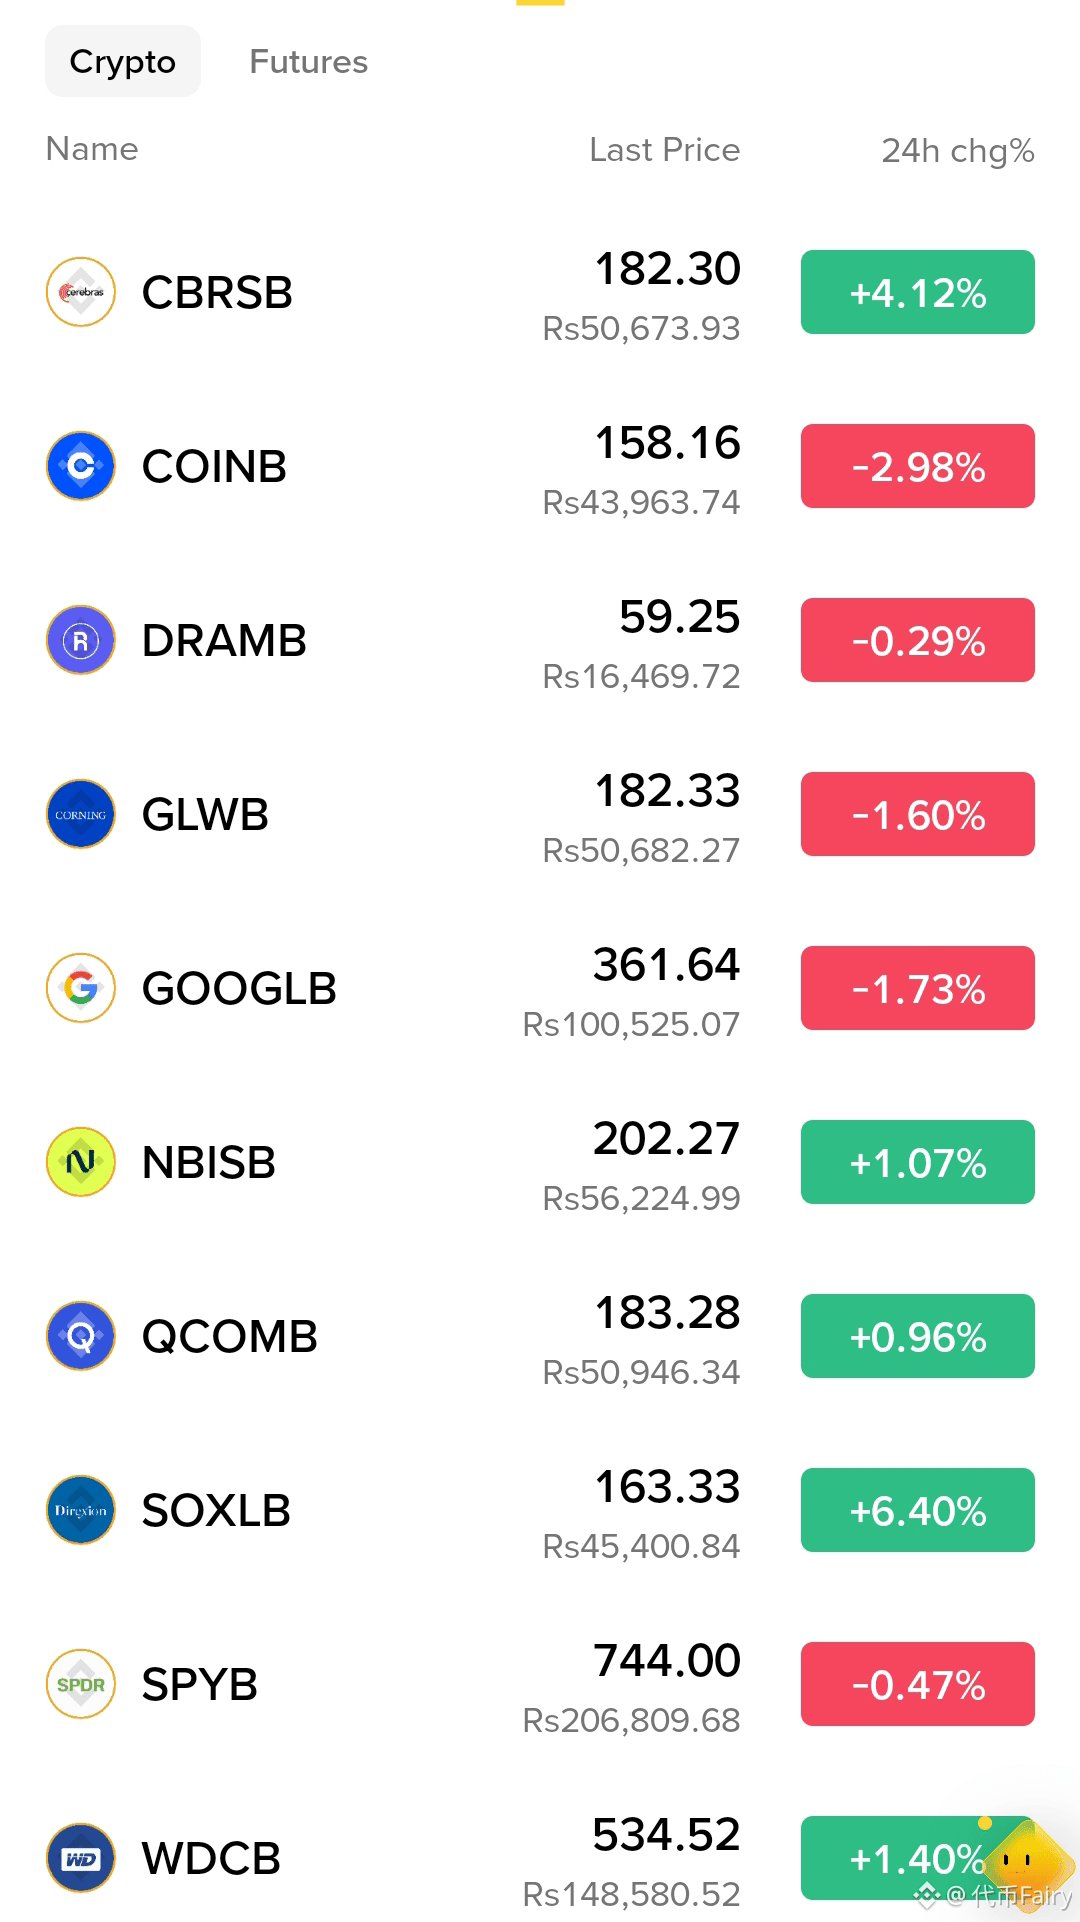Sort by 24h chg% column header
Image resolution: width=1080 pixels, height=1922 pixels.
(958, 150)
